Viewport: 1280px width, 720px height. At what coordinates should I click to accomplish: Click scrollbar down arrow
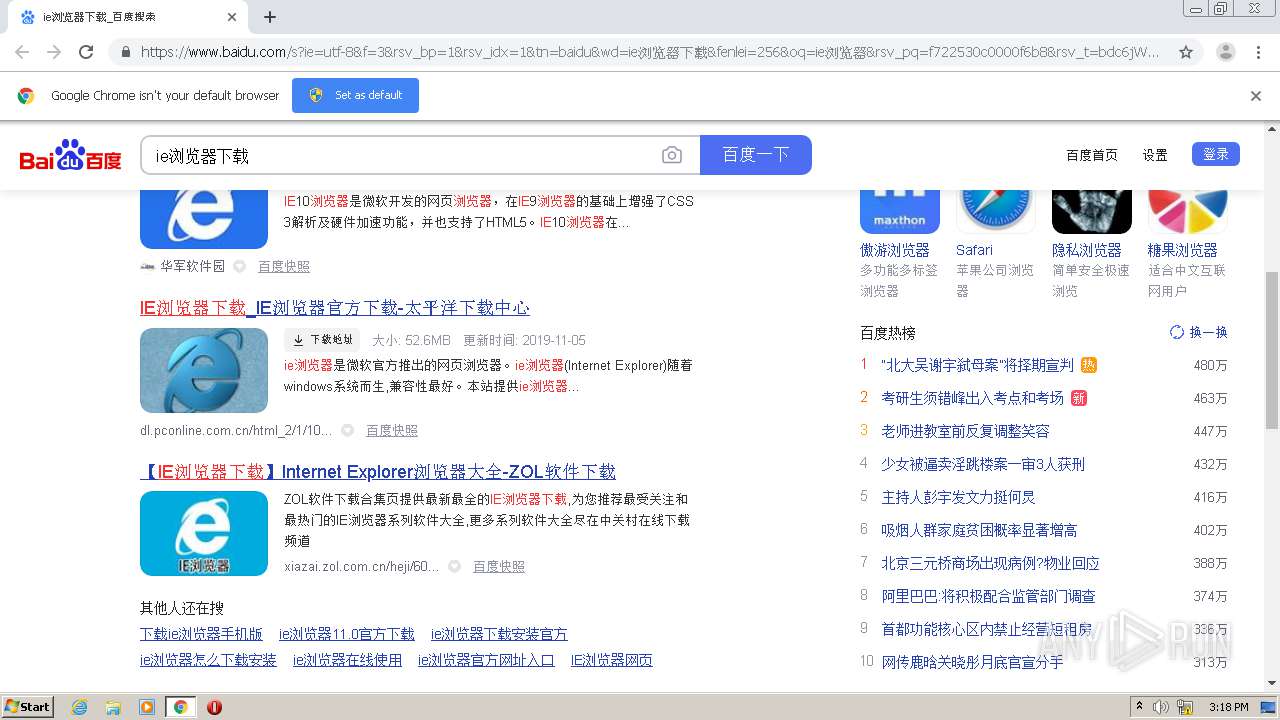coord(1272,684)
